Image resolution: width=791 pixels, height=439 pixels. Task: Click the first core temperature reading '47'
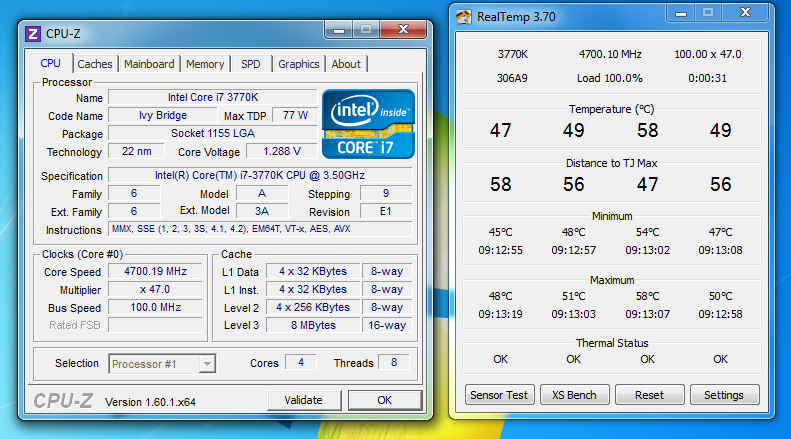tap(500, 130)
